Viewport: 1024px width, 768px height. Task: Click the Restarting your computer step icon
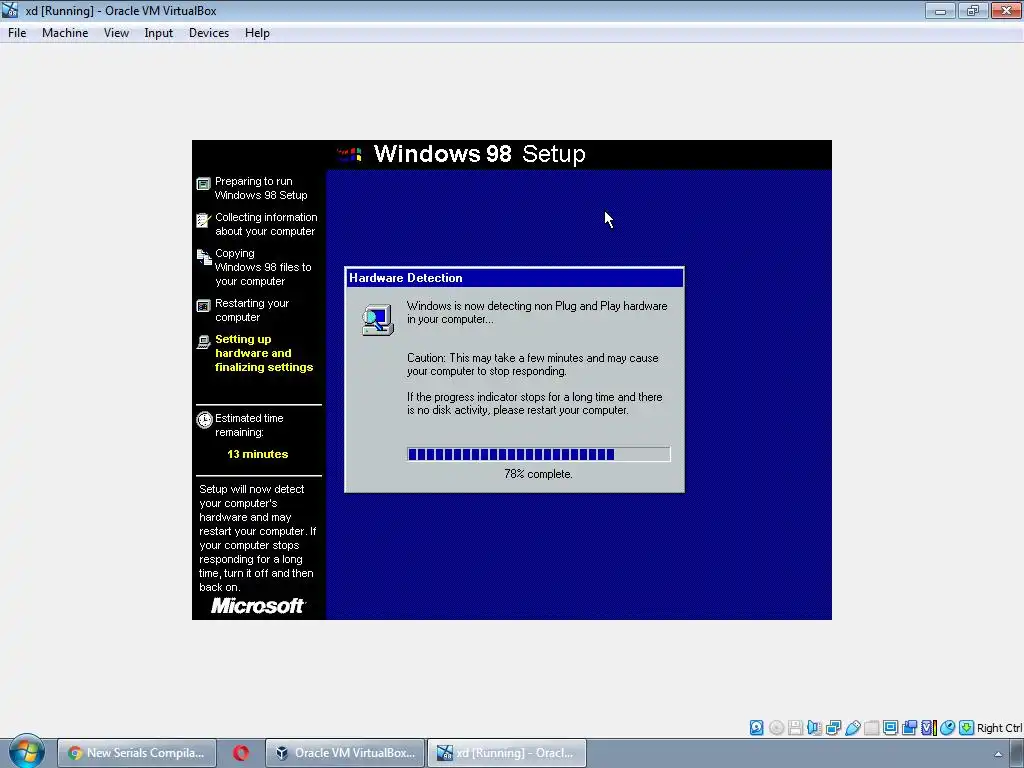[203, 306]
